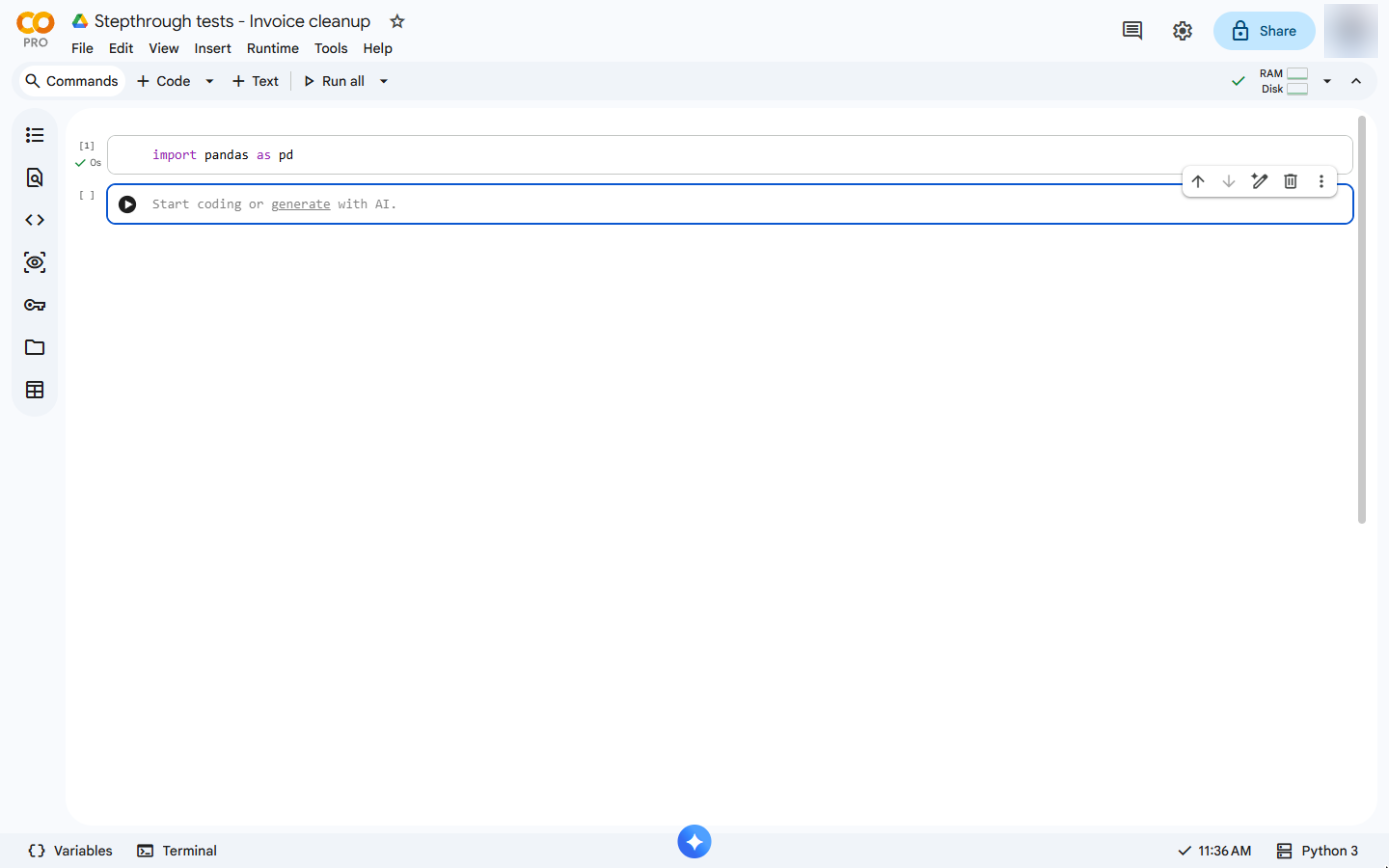Image resolution: width=1389 pixels, height=868 pixels.
Task: Click into the import pandas code cell
Action: coord(730,155)
